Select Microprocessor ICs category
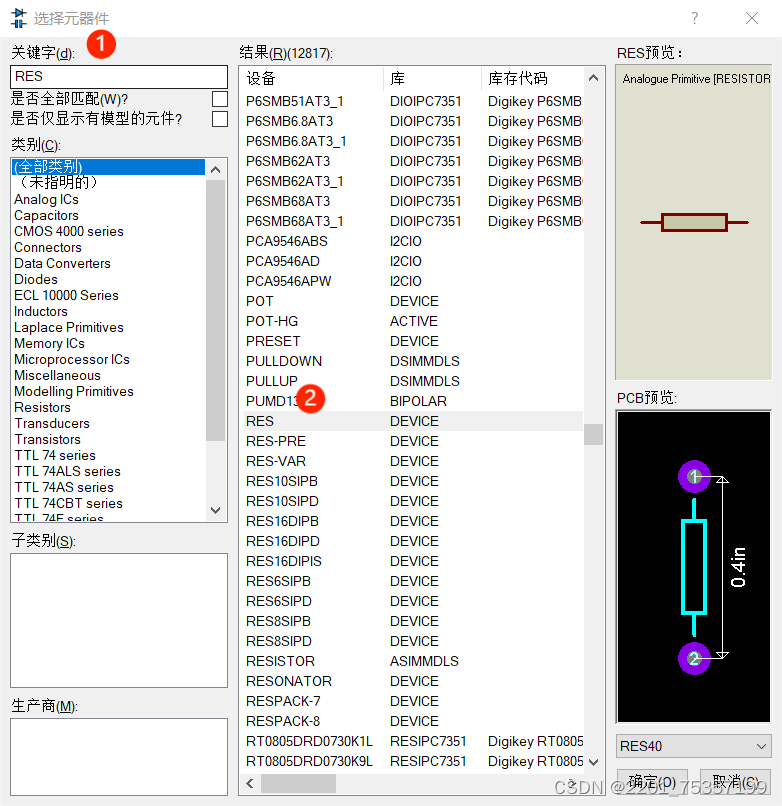The width and height of the screenshot is (782, 806). (x=72, y=359)
